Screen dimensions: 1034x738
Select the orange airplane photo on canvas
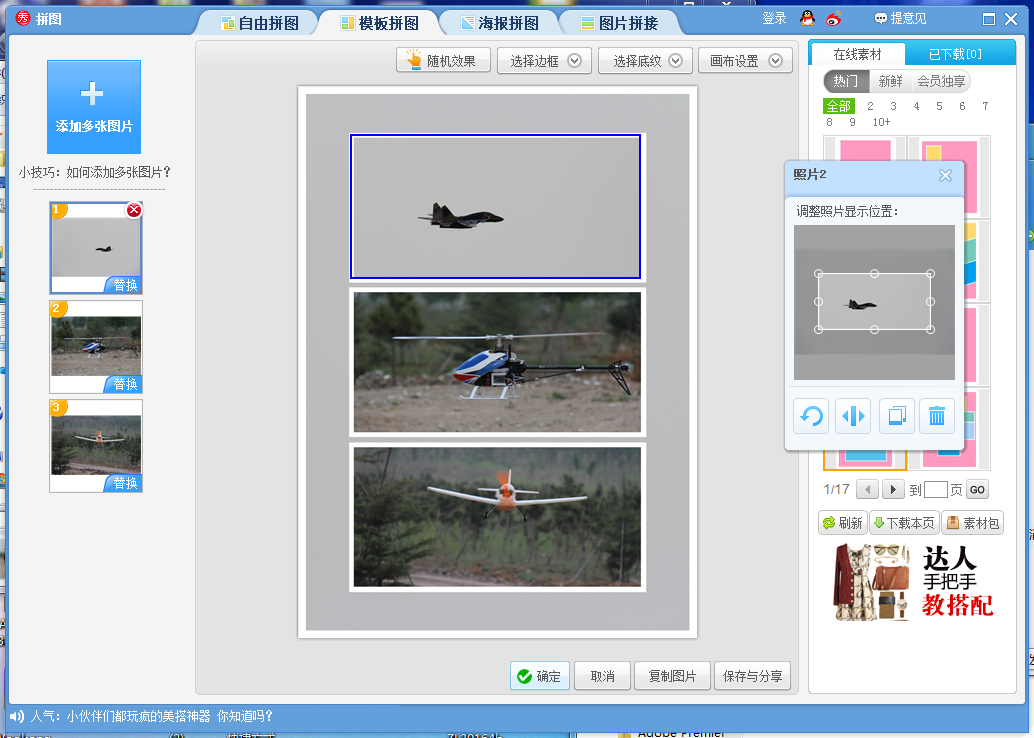point(497,517)
